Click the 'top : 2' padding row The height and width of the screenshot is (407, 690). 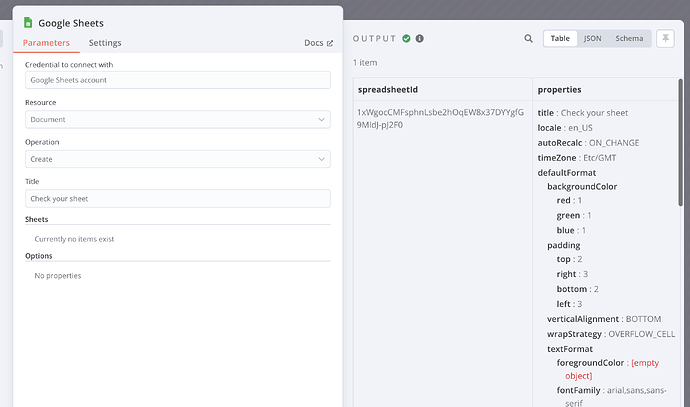coord(569,259)
